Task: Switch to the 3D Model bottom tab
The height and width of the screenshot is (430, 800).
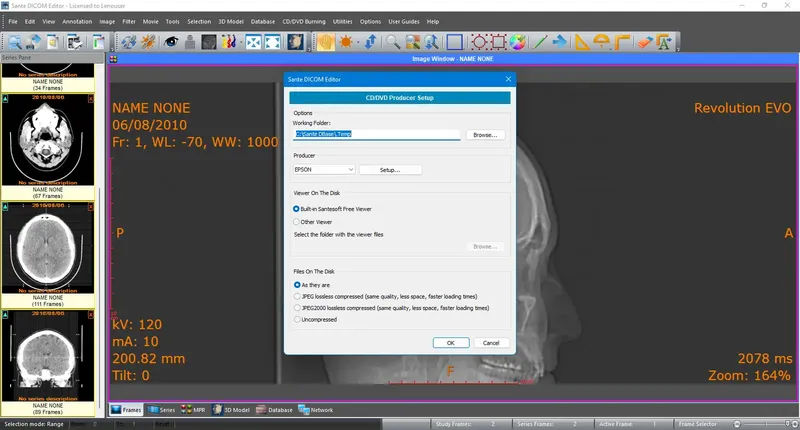Action: point(231,410)
